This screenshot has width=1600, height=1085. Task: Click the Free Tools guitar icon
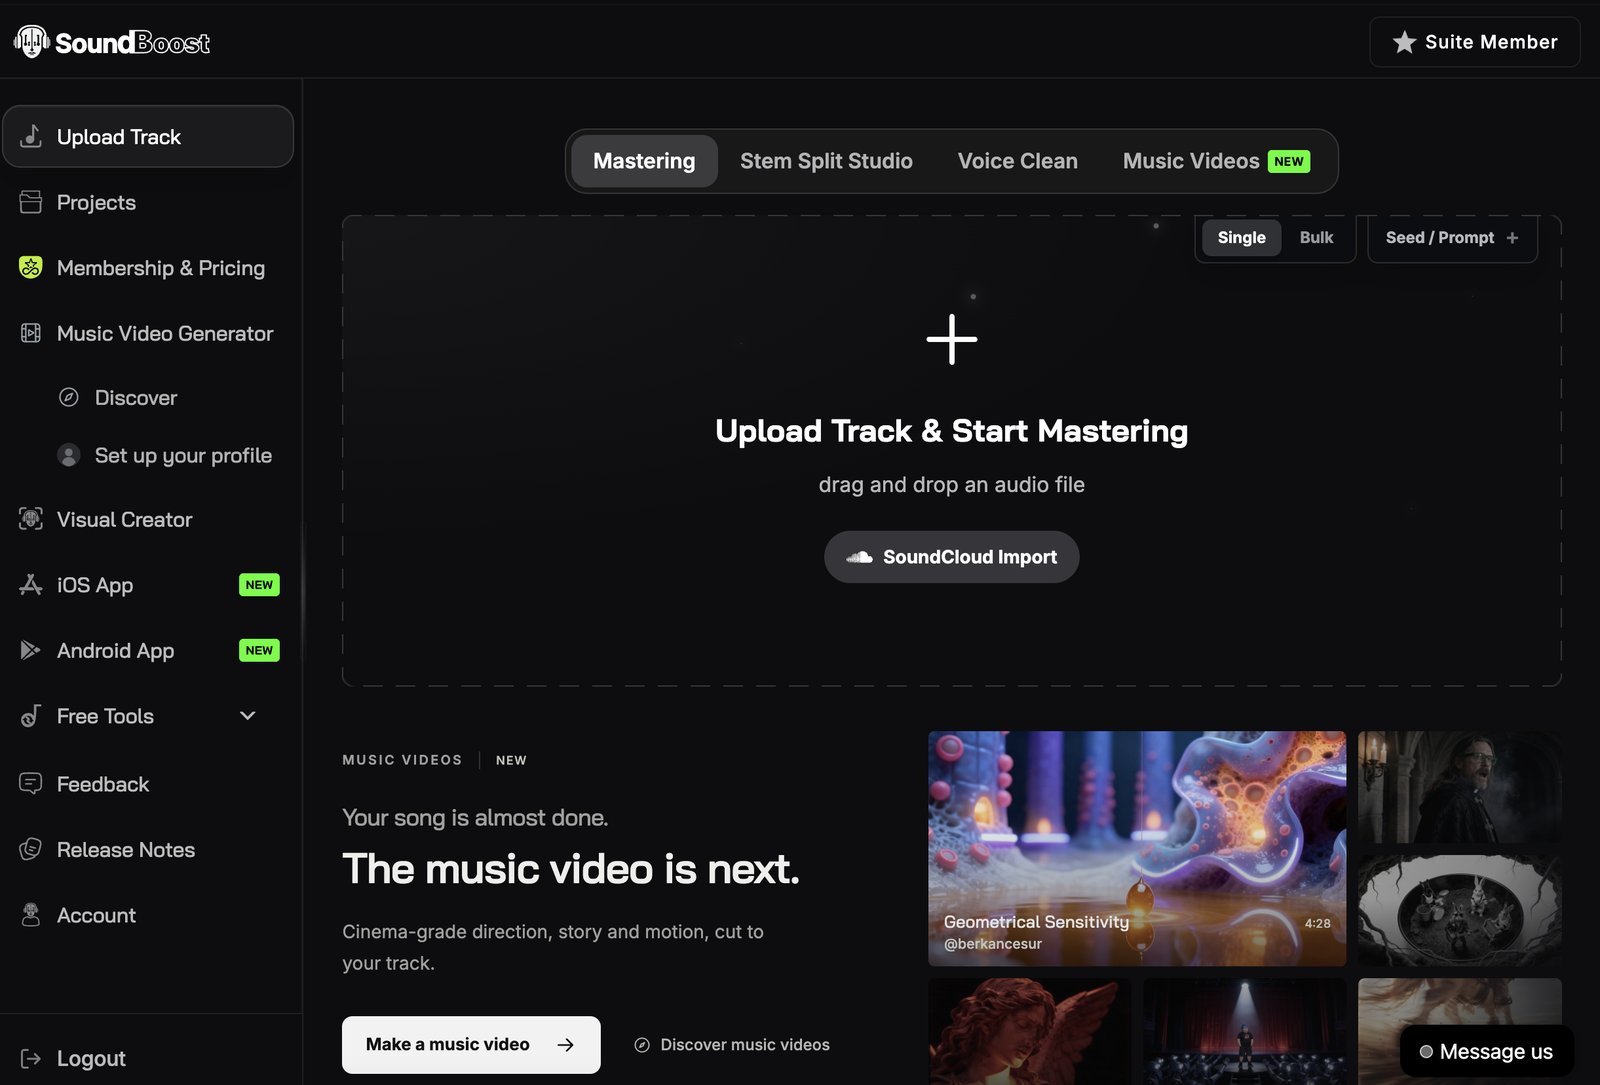31,716
